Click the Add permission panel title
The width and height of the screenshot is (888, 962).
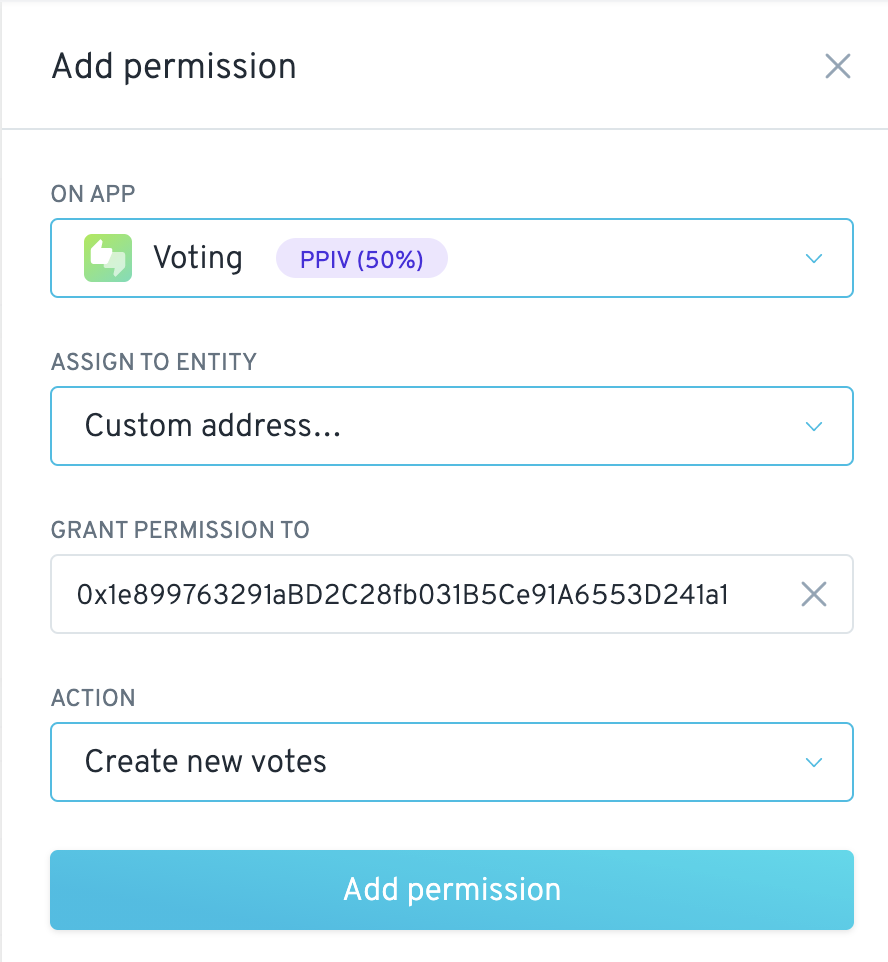(x=174, y=67)
